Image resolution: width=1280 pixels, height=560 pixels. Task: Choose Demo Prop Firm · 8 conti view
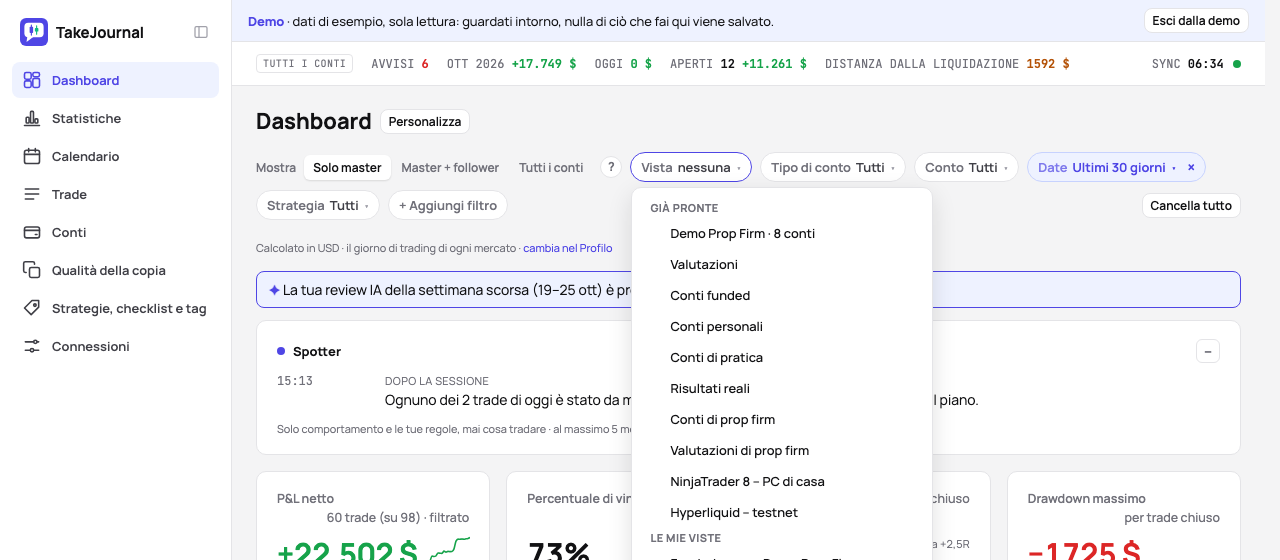click(x=782, y=234)
